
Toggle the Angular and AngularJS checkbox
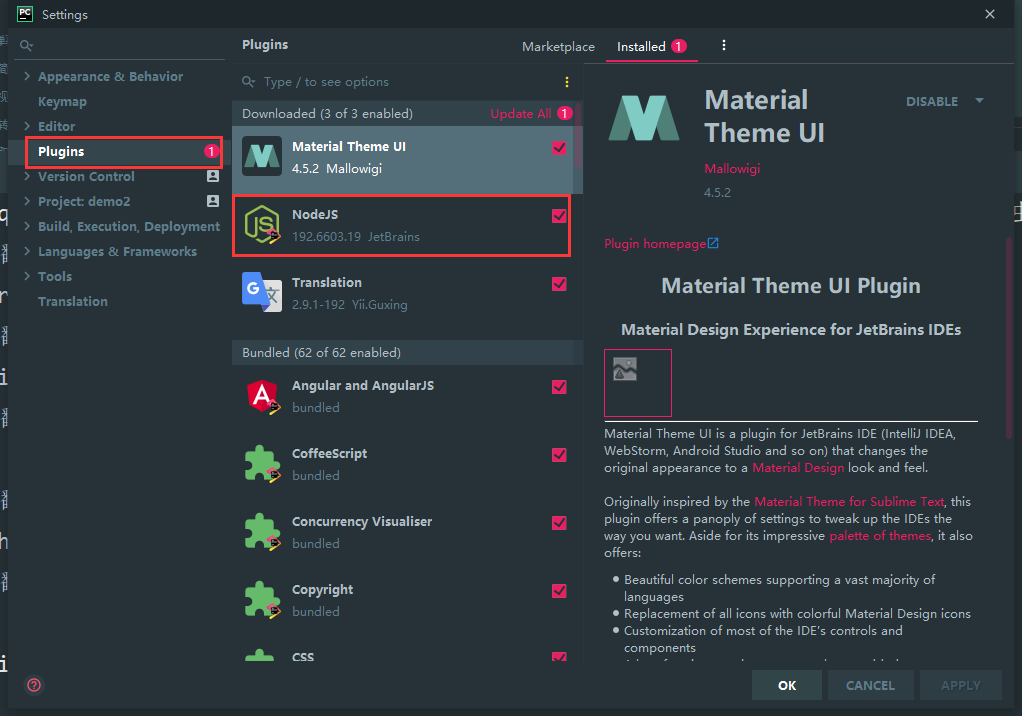(559, 387)
